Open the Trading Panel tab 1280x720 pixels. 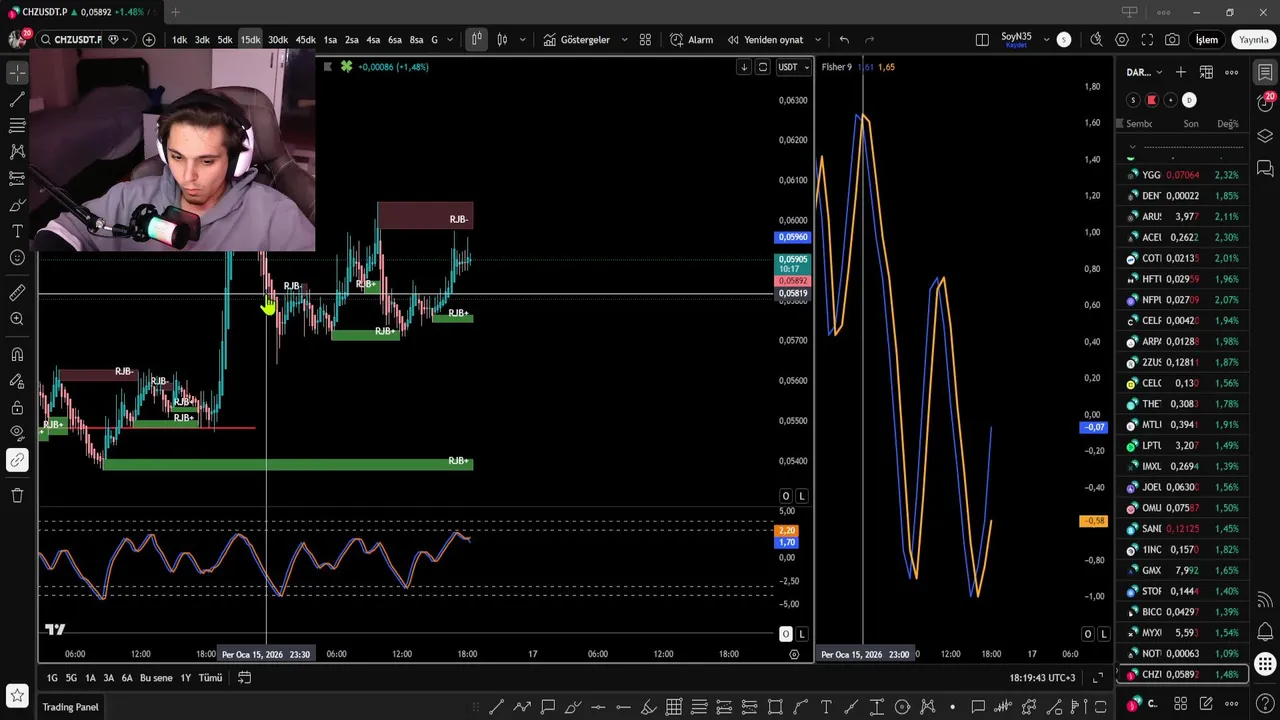click(x=70, y=707)
